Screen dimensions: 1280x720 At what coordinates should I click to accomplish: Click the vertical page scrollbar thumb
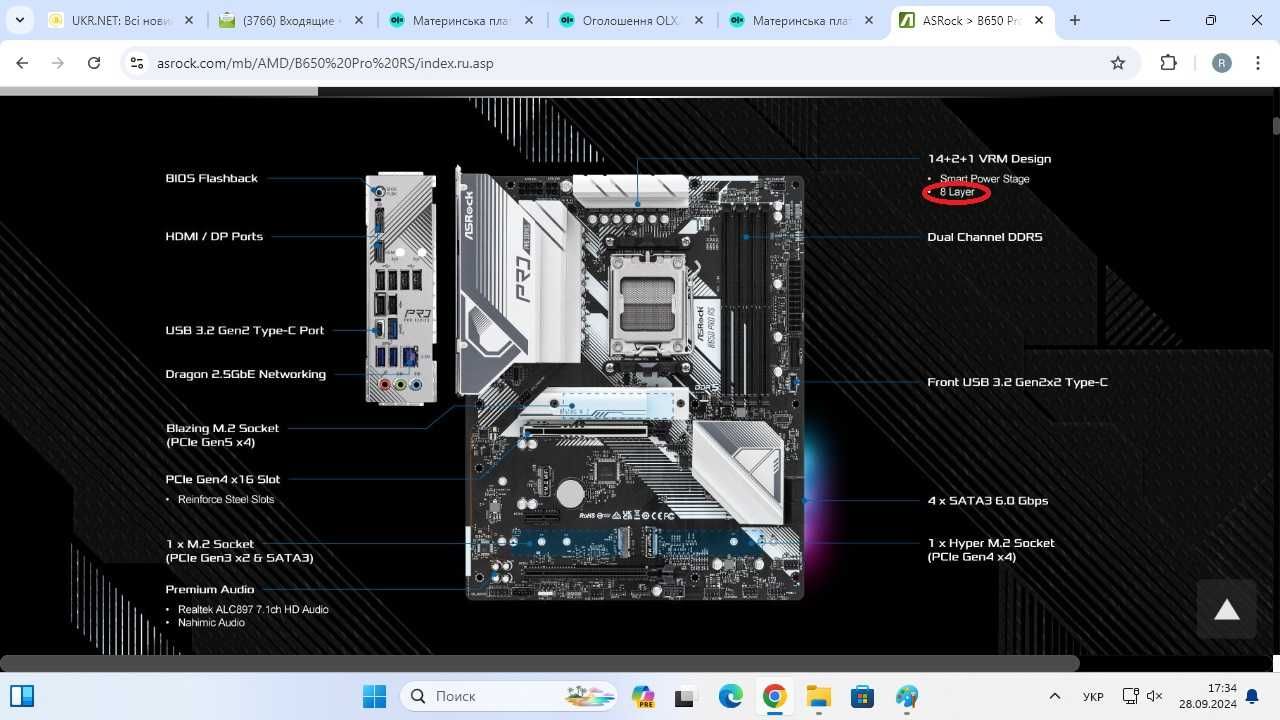[1276, 126]
